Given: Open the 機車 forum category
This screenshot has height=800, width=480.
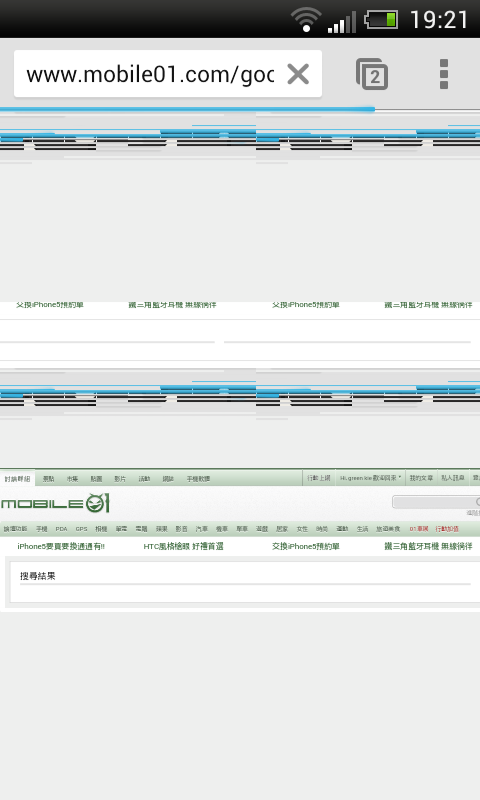Looking at the screenshot, I should click(222, 529).
